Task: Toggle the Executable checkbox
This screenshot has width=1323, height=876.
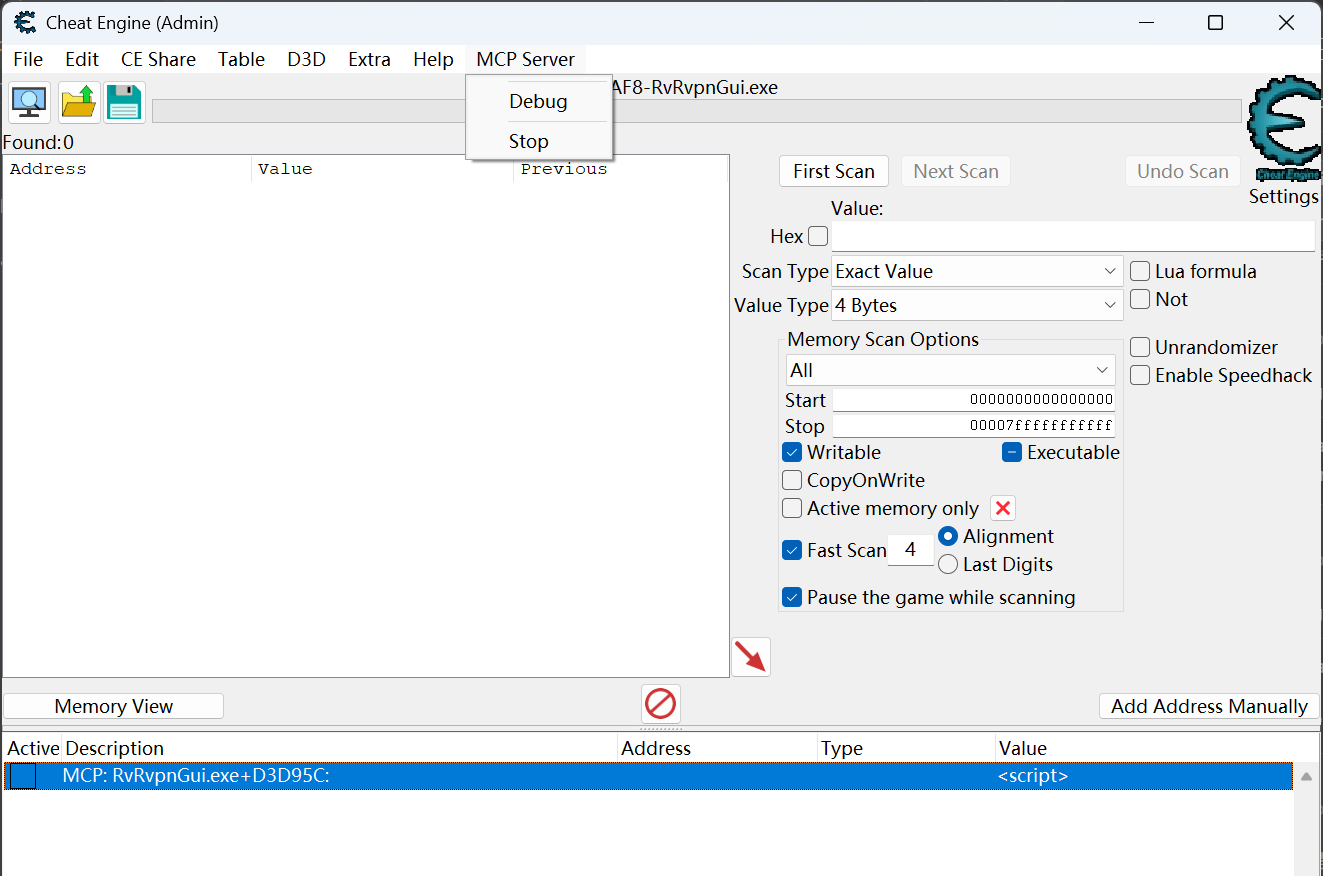Action: [x=1012, y=452]
